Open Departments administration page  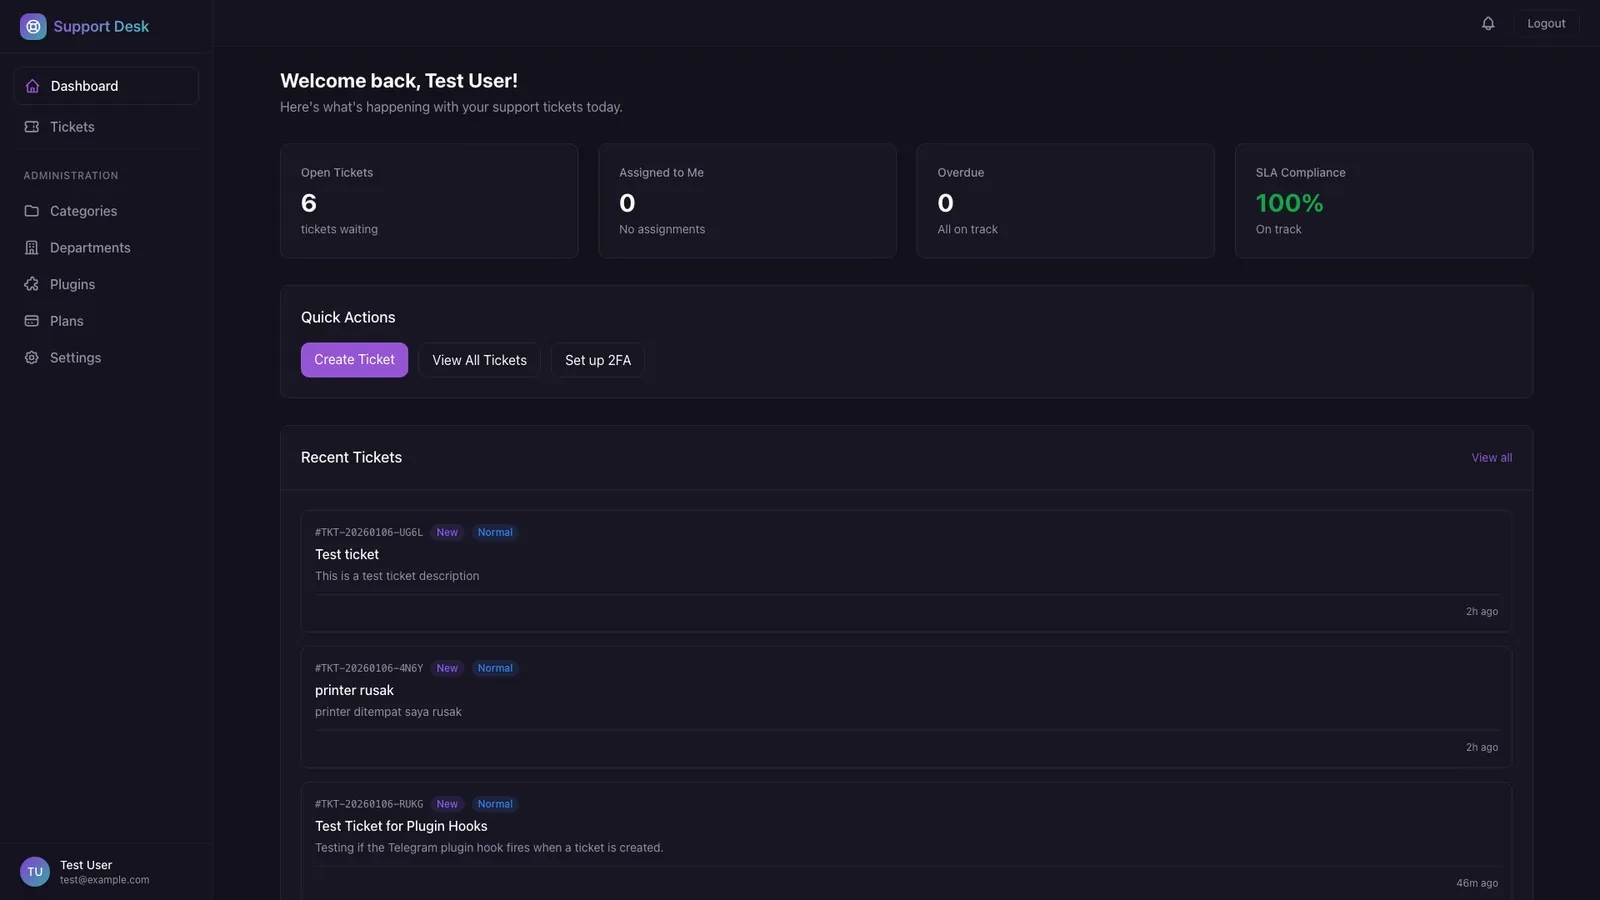tap(106, 248)
